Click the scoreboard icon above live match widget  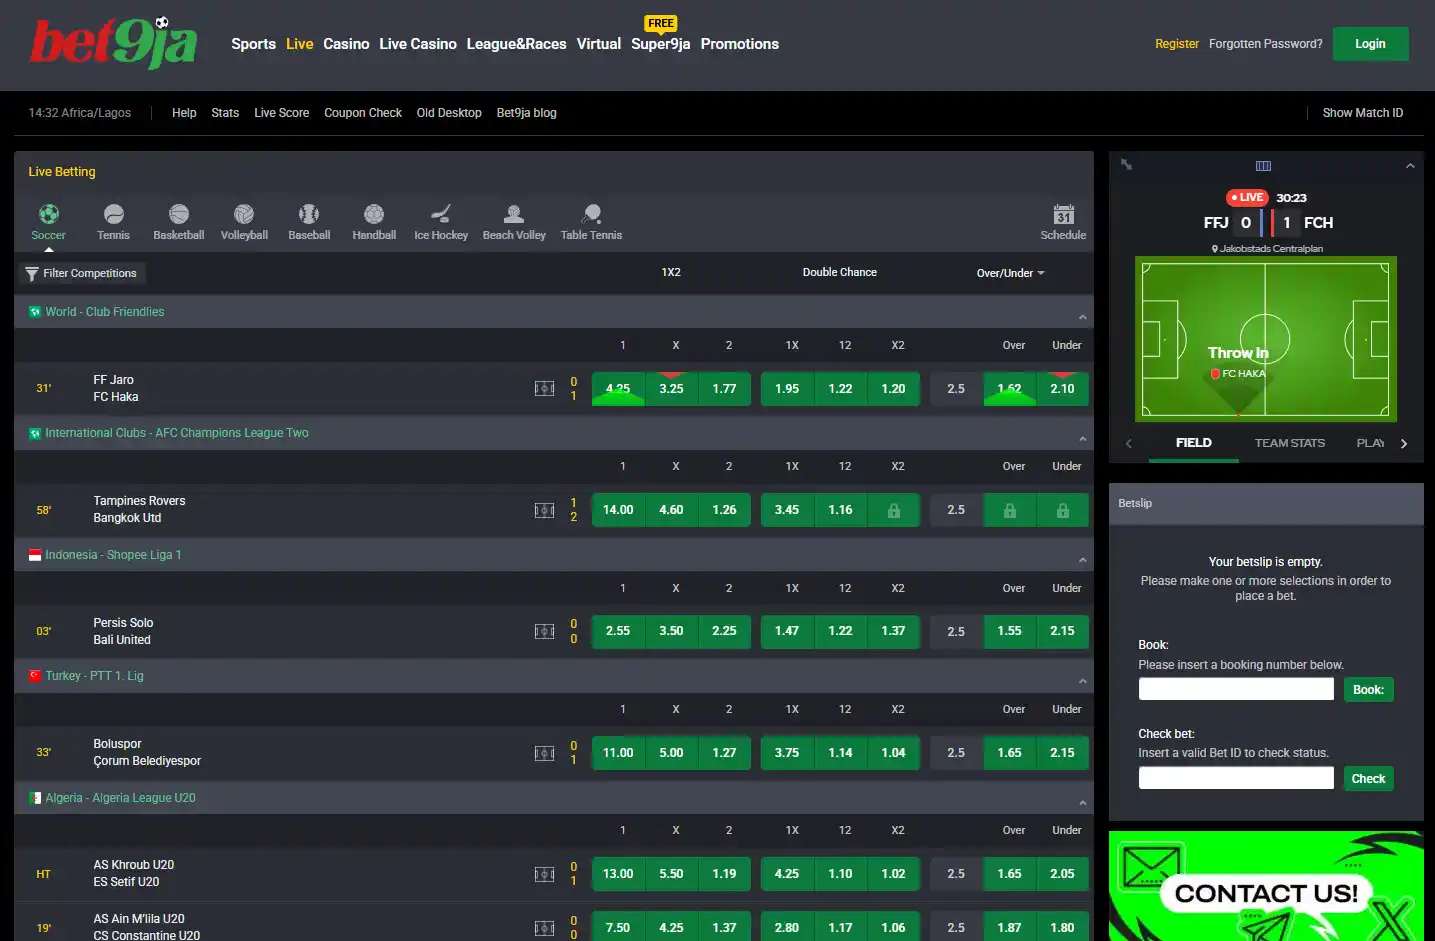[1263, 166]
